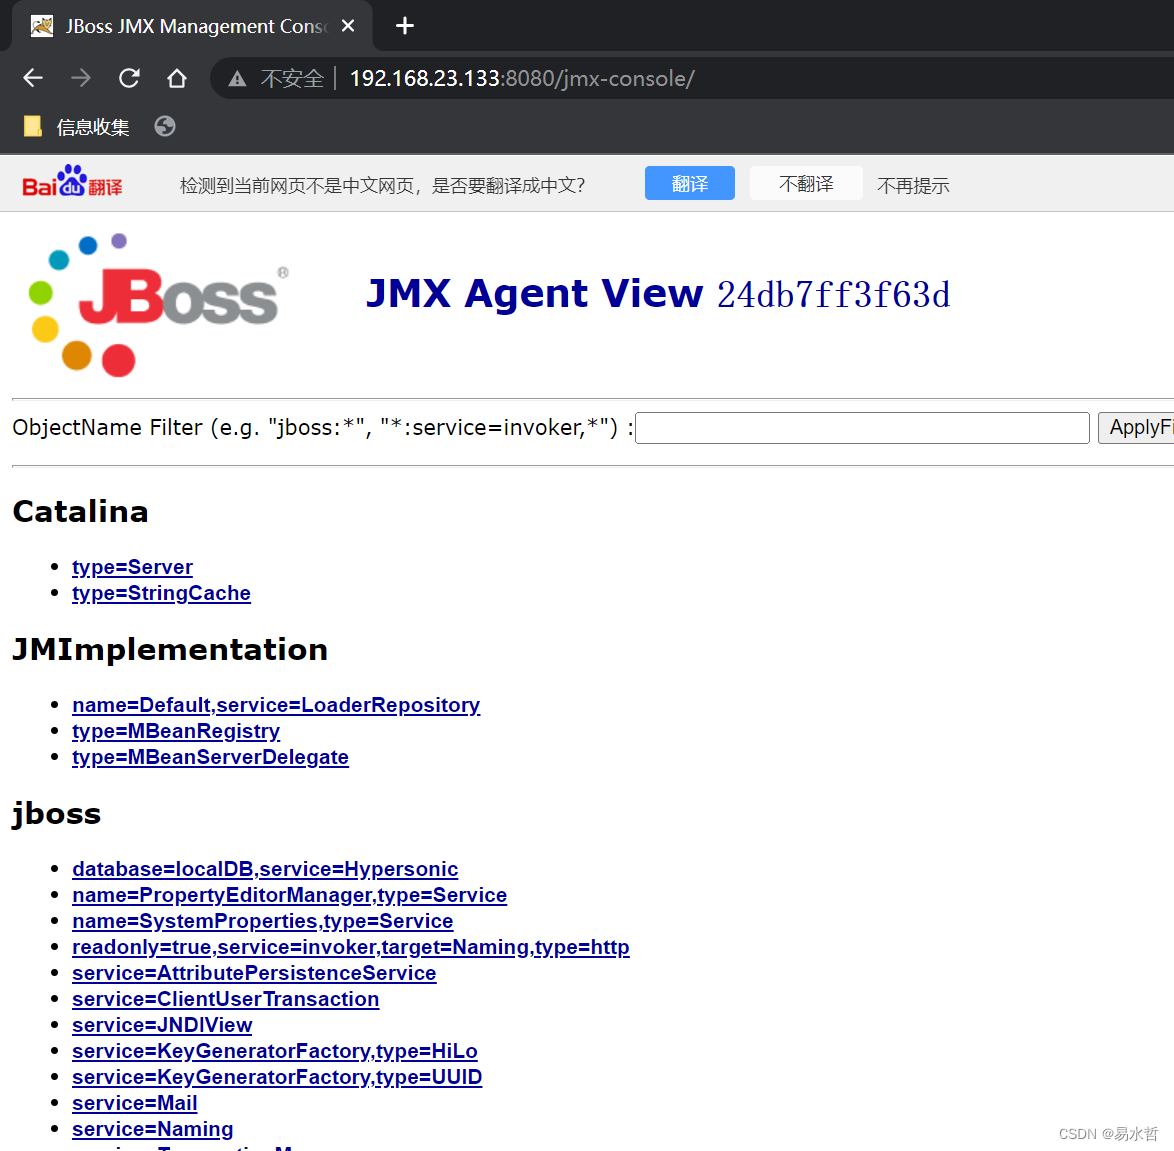This screenshot has height=1151, width=1174.
Task: Reload the JMX console page
Action: coord(129,78)
